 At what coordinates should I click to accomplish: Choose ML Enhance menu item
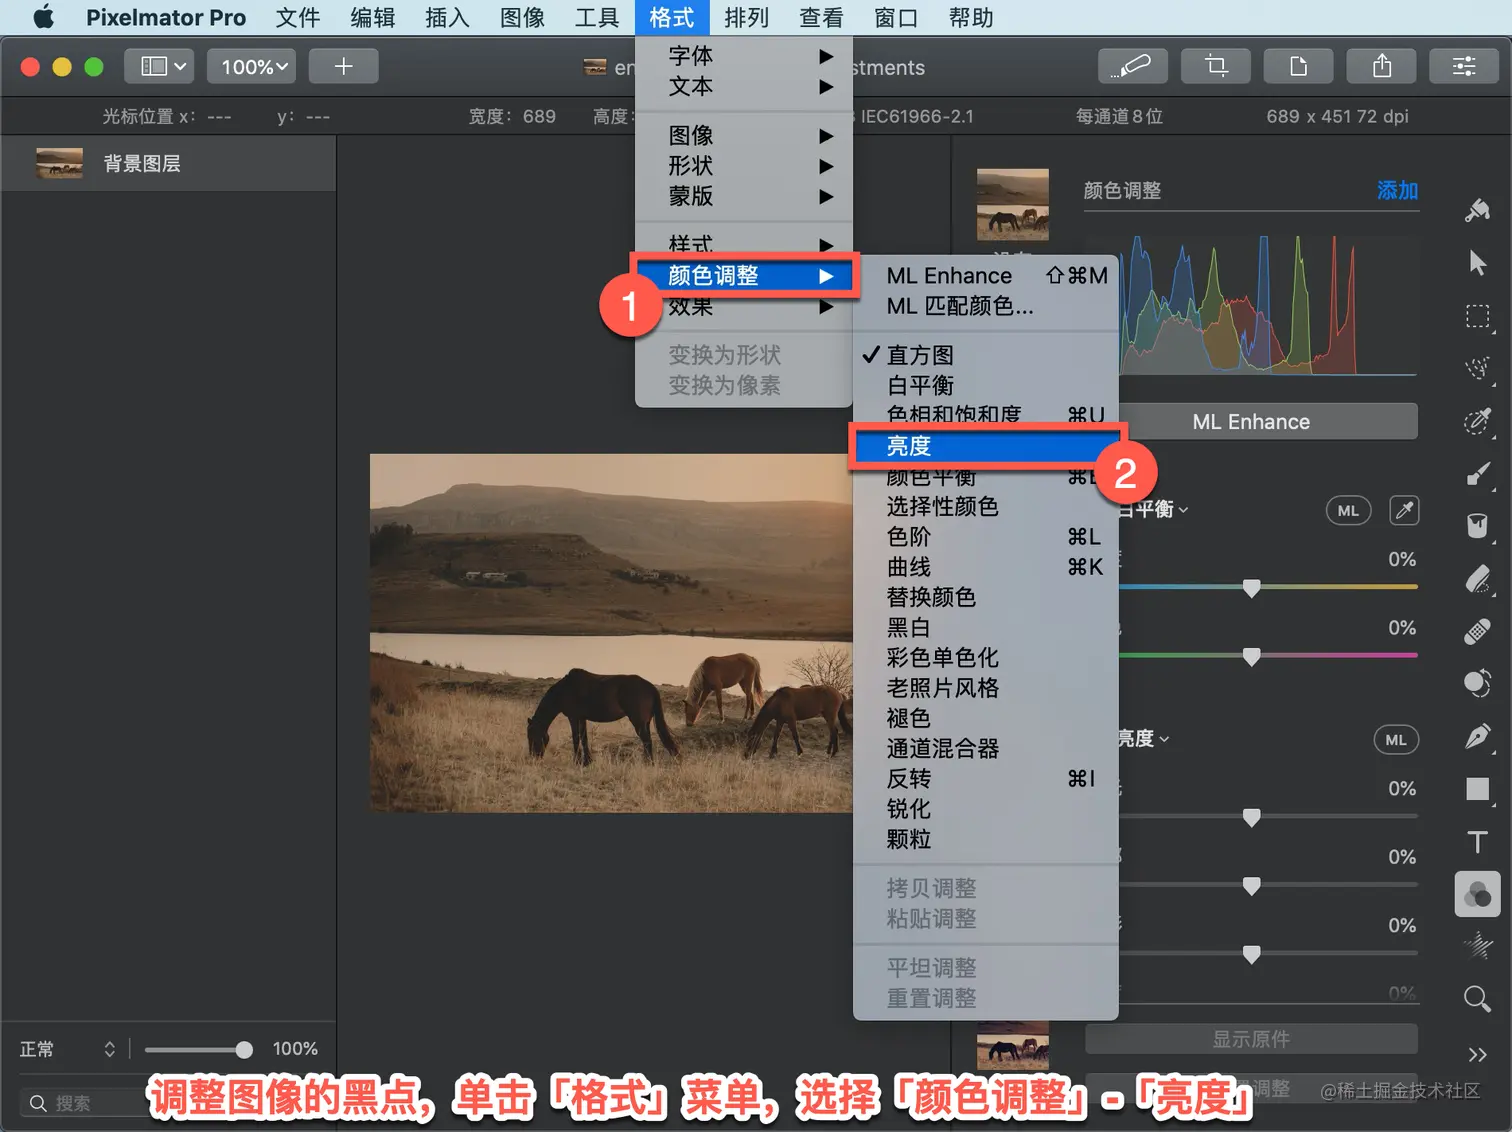pyautogui.click(x=985, y=275)
